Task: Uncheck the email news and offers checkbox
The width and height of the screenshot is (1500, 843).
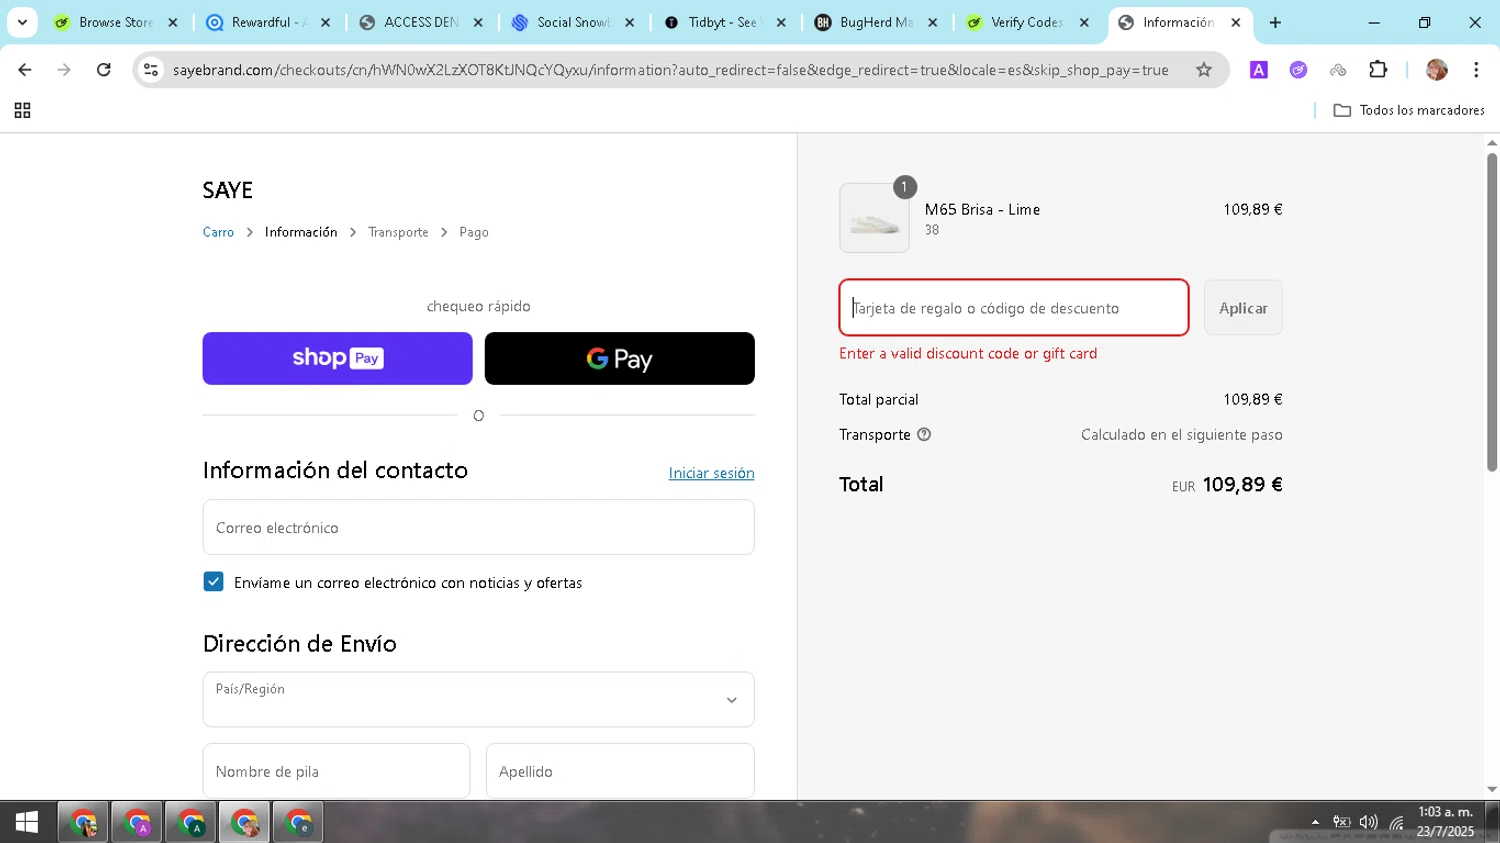Action: 213,582
